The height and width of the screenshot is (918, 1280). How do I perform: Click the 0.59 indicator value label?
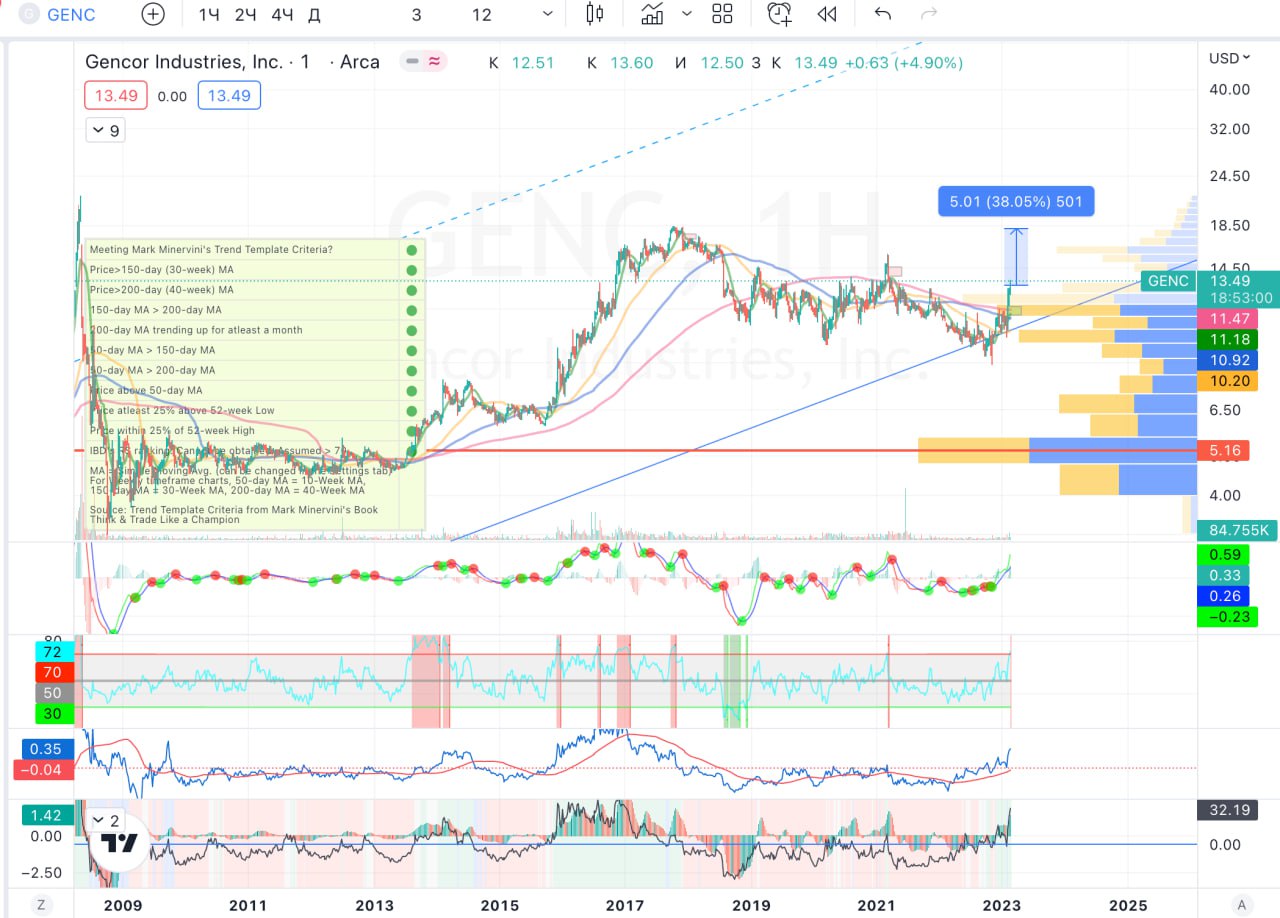click(x=1224, y=555)
